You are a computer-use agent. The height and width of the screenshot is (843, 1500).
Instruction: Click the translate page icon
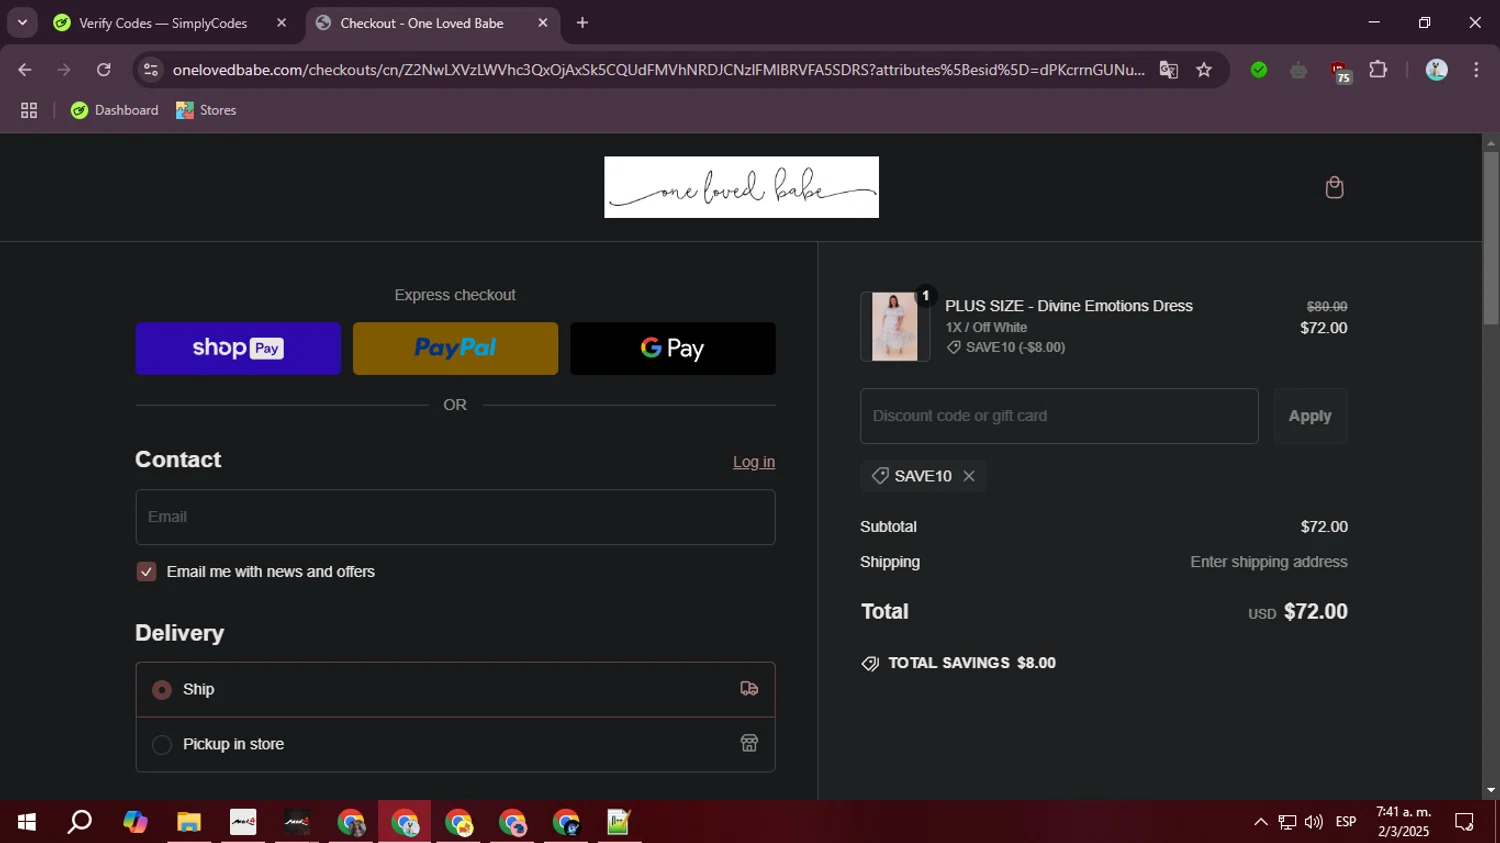pos(1168,70)
